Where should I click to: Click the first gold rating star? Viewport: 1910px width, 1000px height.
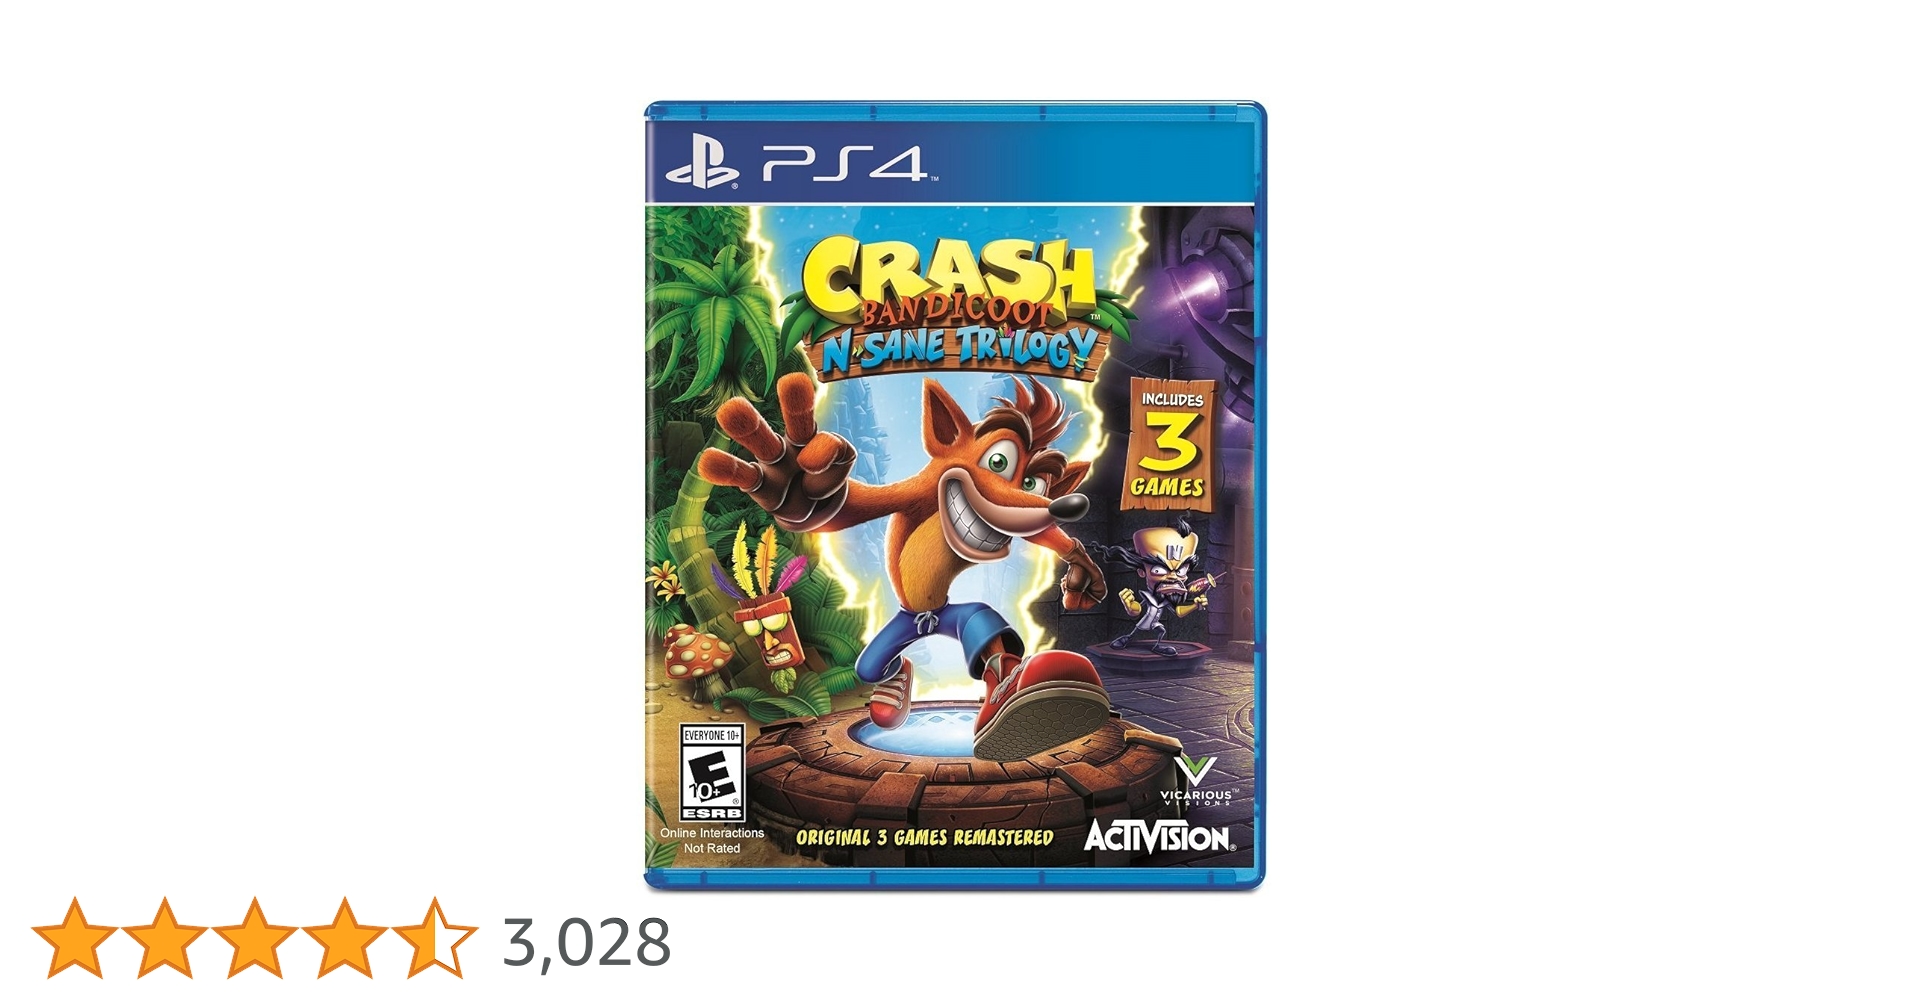(74, 936)
